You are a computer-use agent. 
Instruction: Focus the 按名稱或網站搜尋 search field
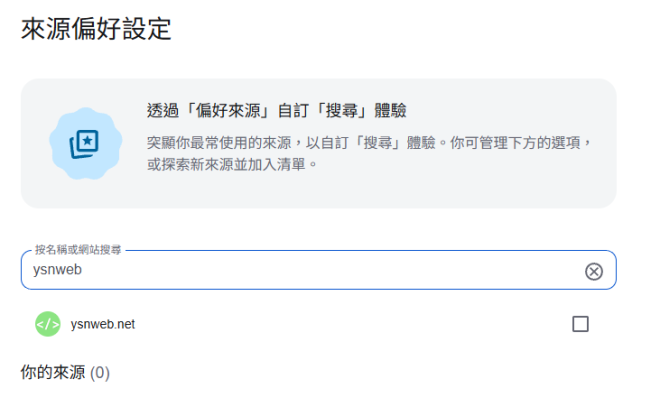click(x=319, y=270)
